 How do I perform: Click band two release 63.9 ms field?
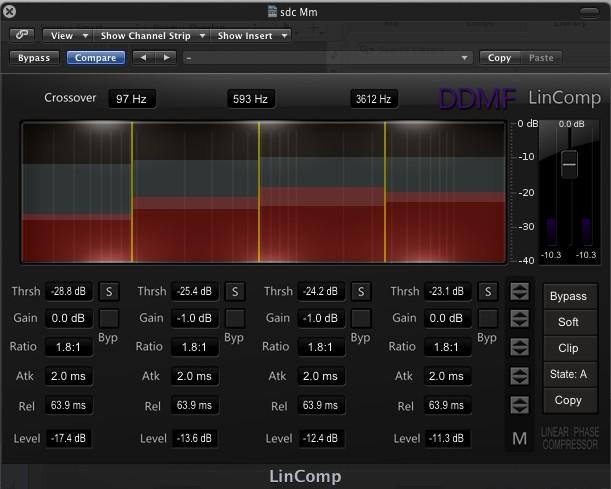click(194, 405)
